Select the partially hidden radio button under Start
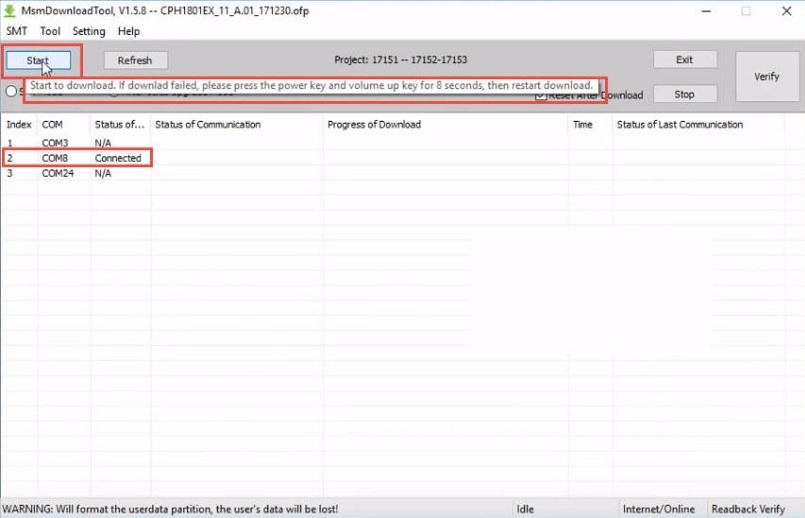This screenshot has height=518, width=805. click(x=11, y=92)
